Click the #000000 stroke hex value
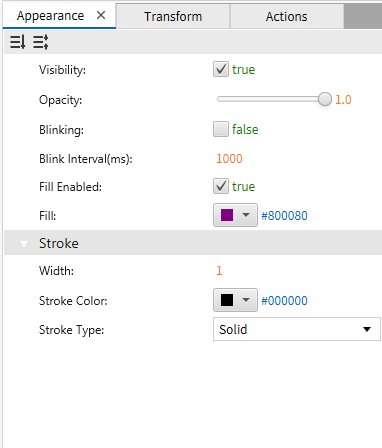This screenshot has height=448, width=382. 284,301
